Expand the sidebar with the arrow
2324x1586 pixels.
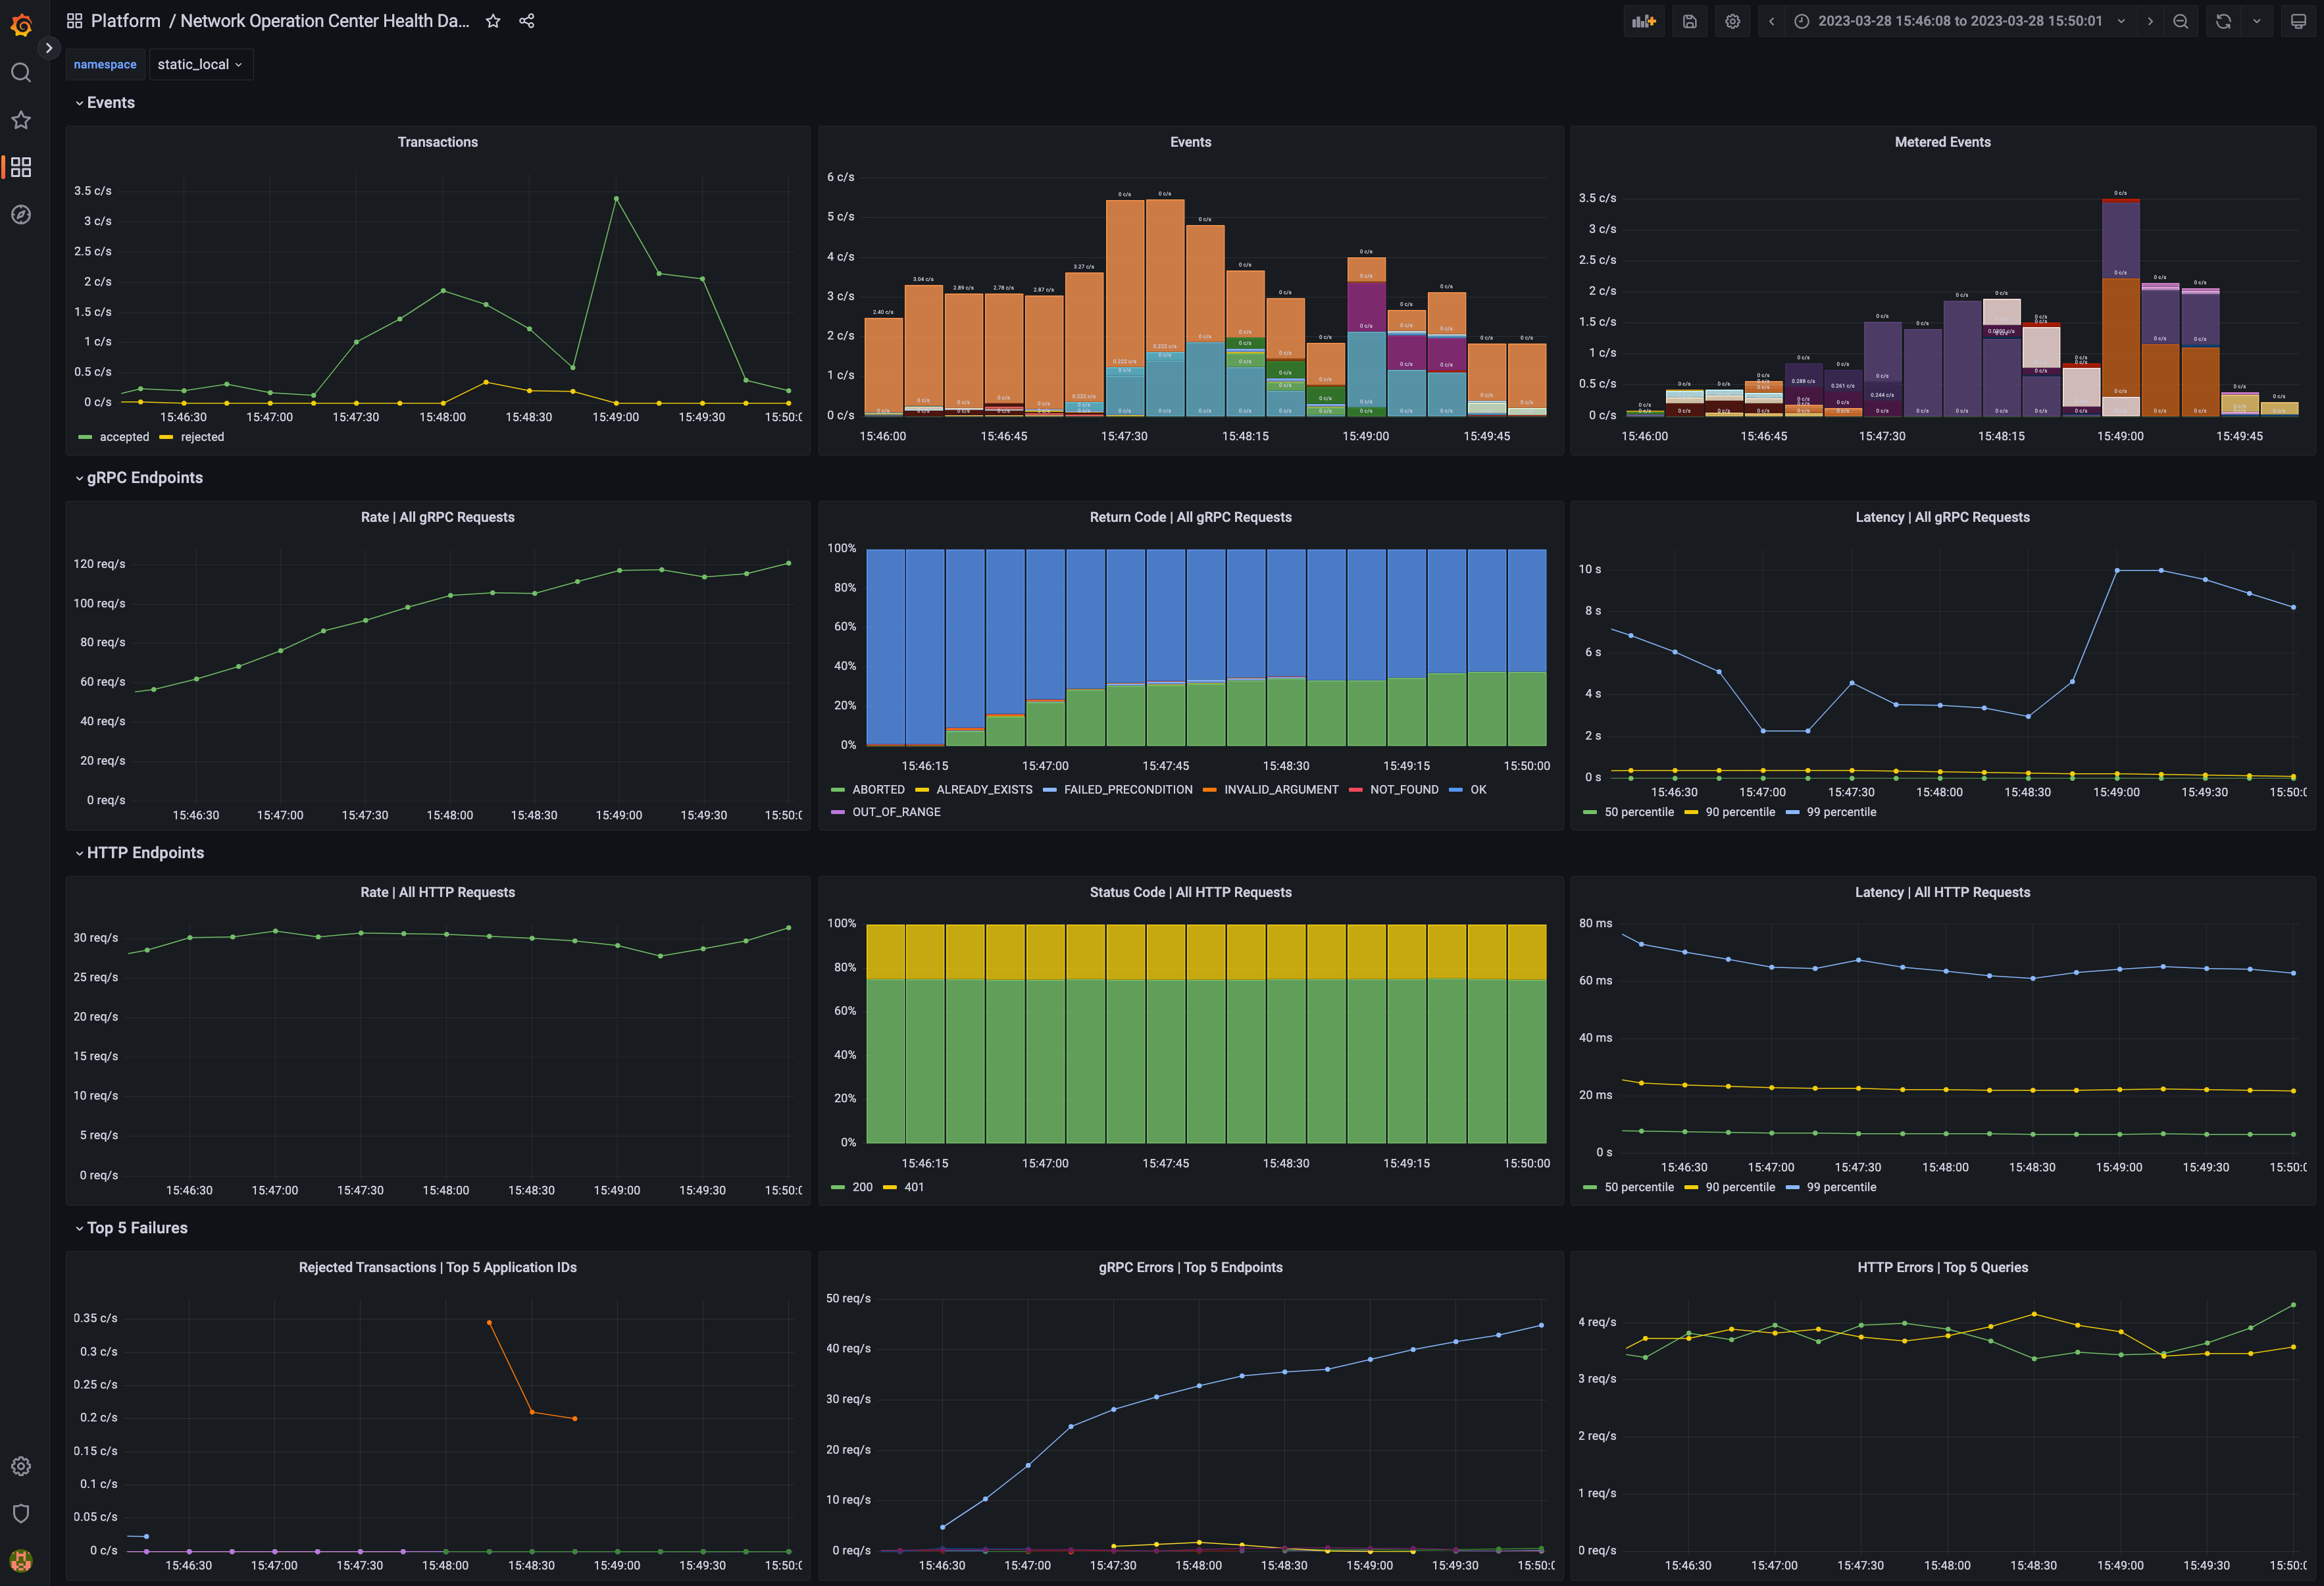(49, 47)
